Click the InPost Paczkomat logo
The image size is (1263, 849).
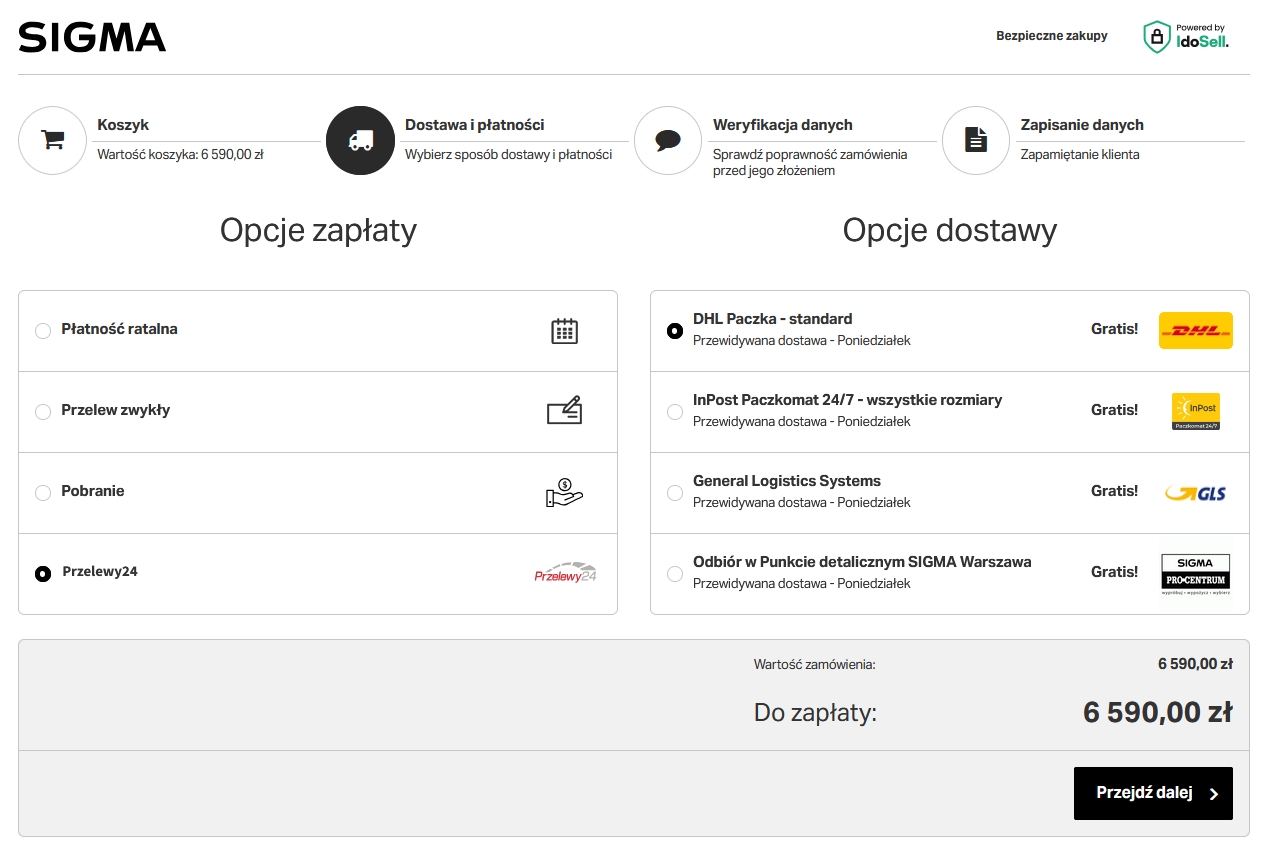tap(1195, 411)
